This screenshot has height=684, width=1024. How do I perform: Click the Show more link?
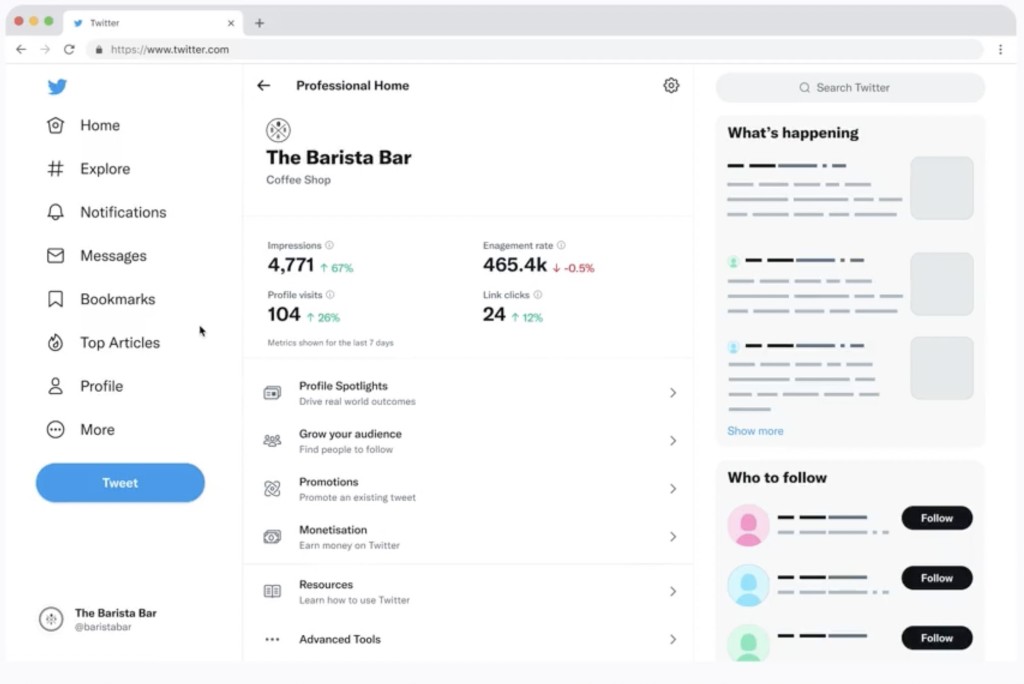[x=755, y=431]
